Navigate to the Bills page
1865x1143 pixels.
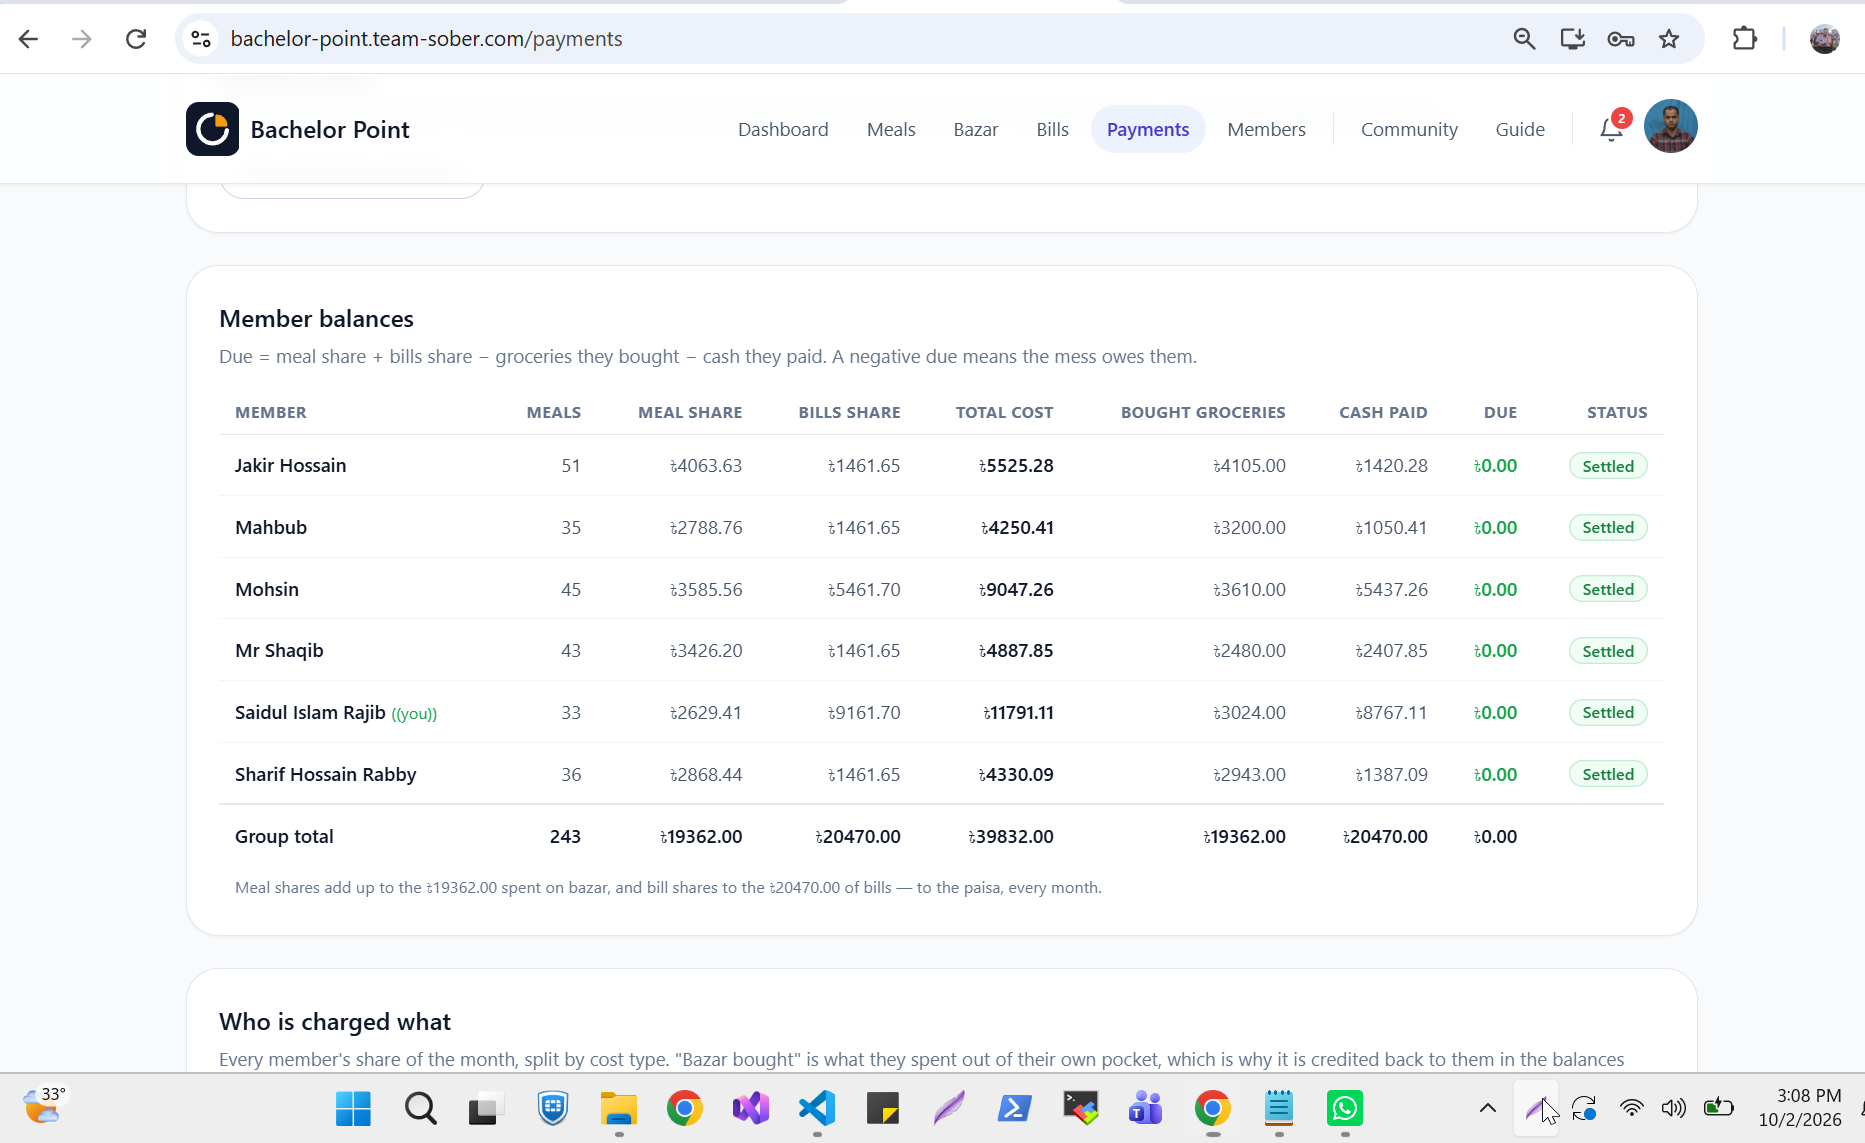click(x=1052, y=129)
